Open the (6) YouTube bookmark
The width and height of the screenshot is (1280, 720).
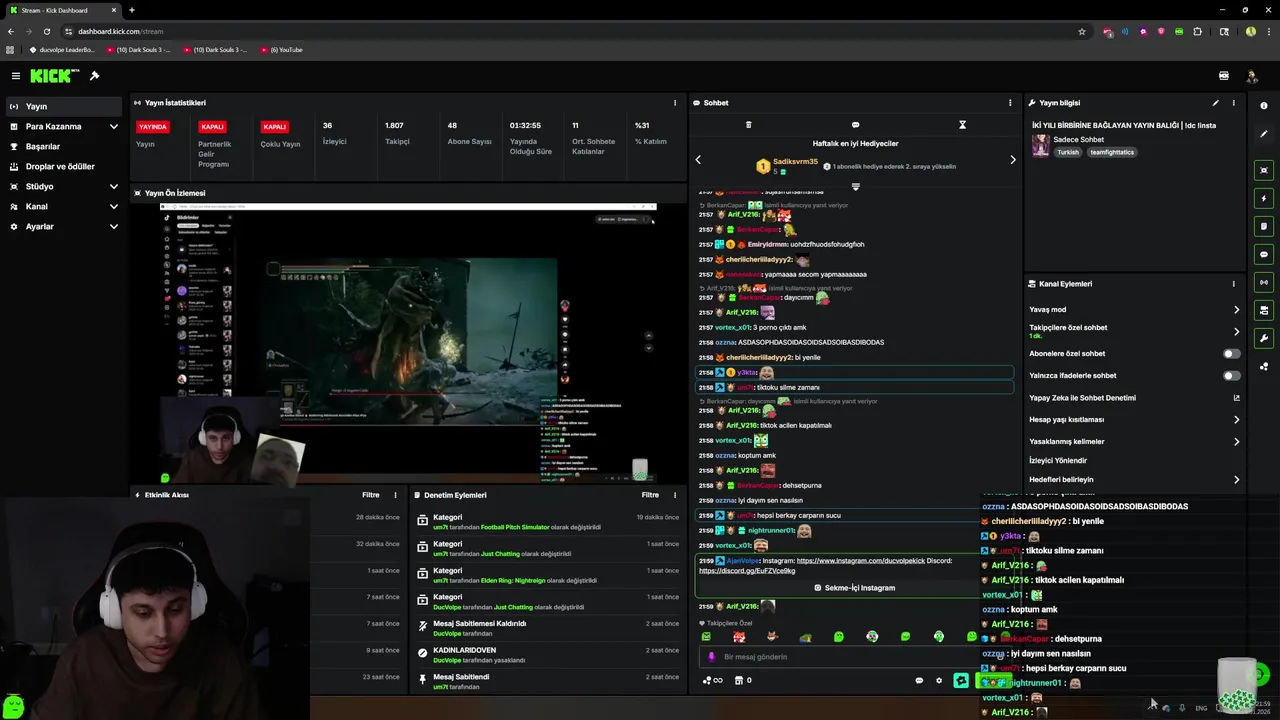[x=282, y=50]
